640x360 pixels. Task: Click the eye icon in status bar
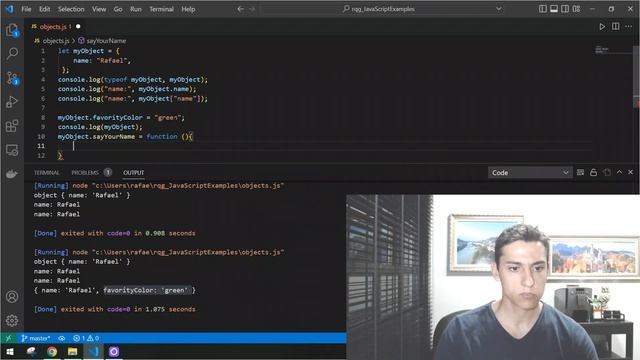pyautogui.click(x=62, y=338)
